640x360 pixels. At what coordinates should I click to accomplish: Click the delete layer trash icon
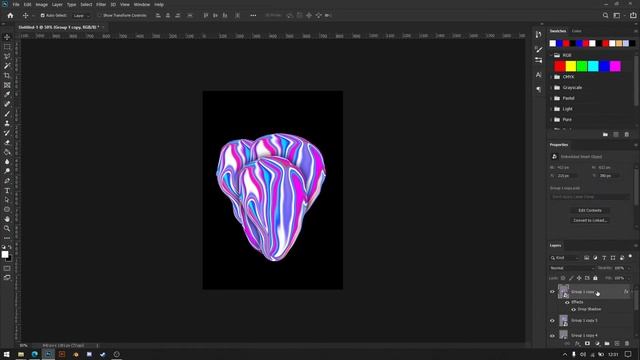click(627, 344)
